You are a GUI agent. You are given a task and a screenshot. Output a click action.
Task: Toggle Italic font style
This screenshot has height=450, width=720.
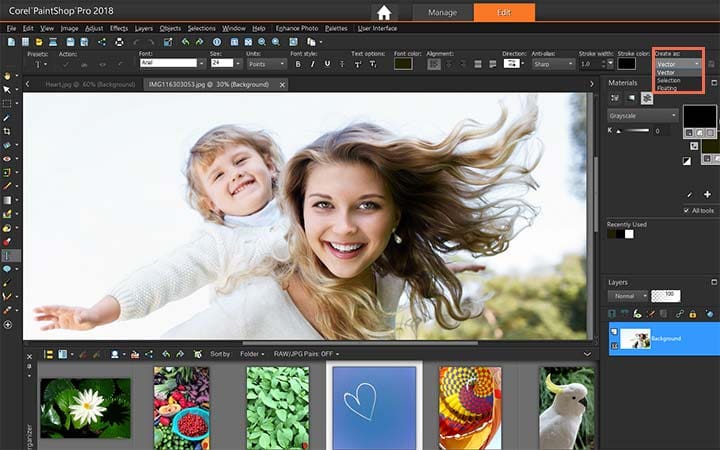coord(312,64)
